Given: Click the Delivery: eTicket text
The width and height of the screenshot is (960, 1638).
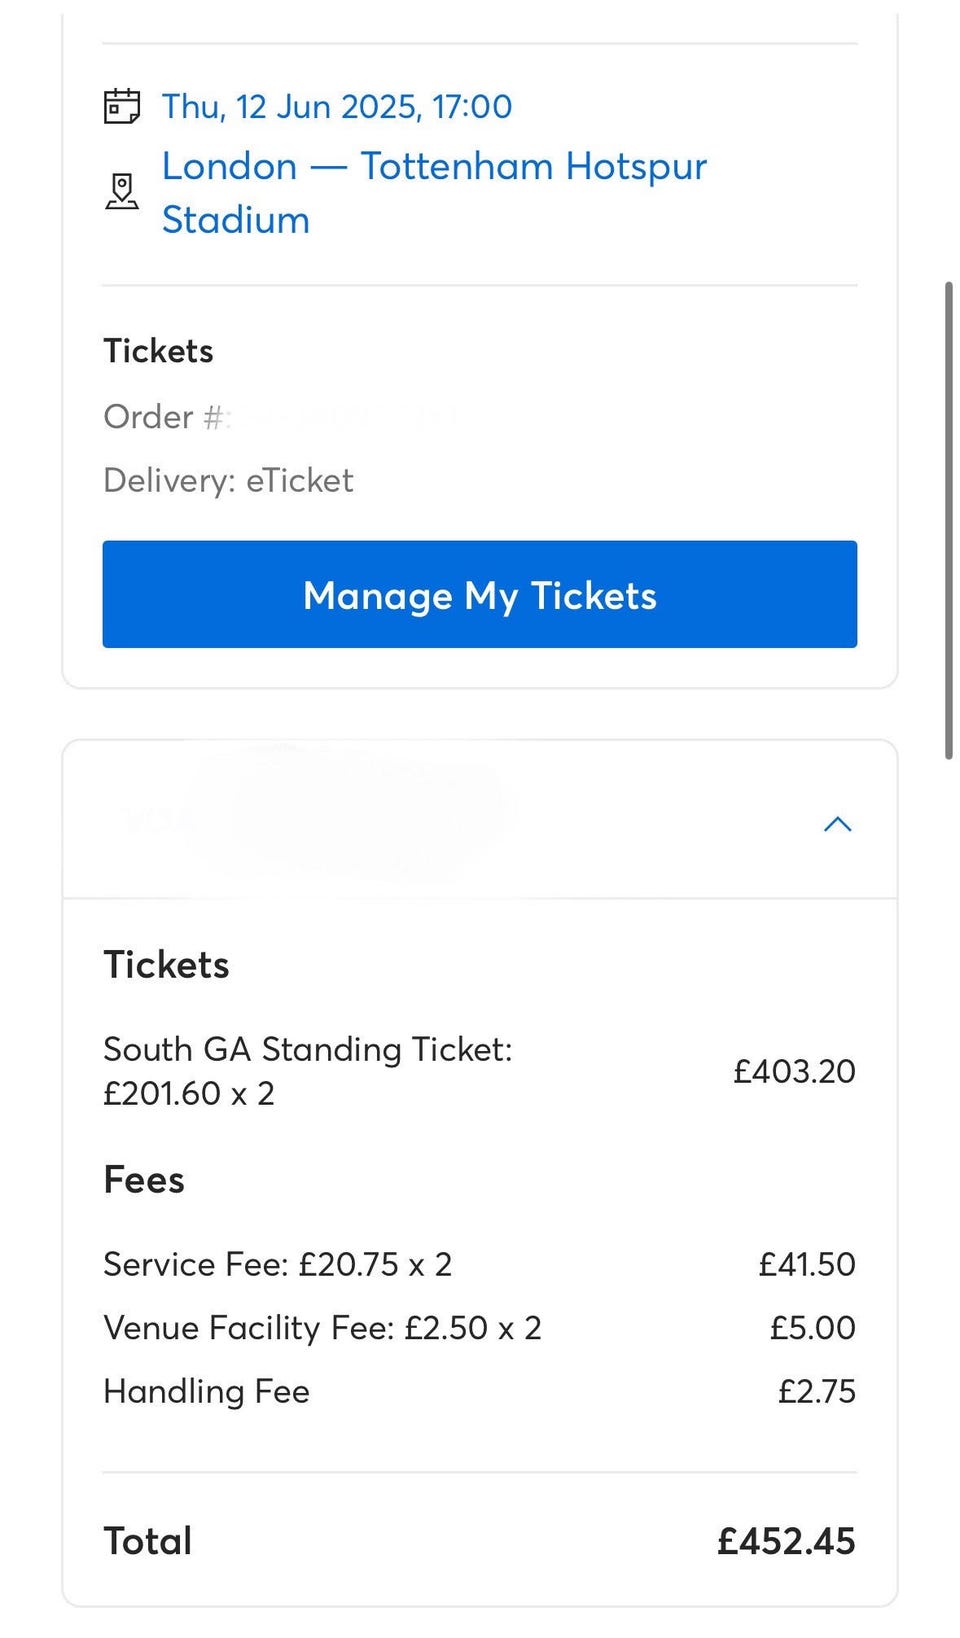Looking at the screenshot, I should point(228,481).
